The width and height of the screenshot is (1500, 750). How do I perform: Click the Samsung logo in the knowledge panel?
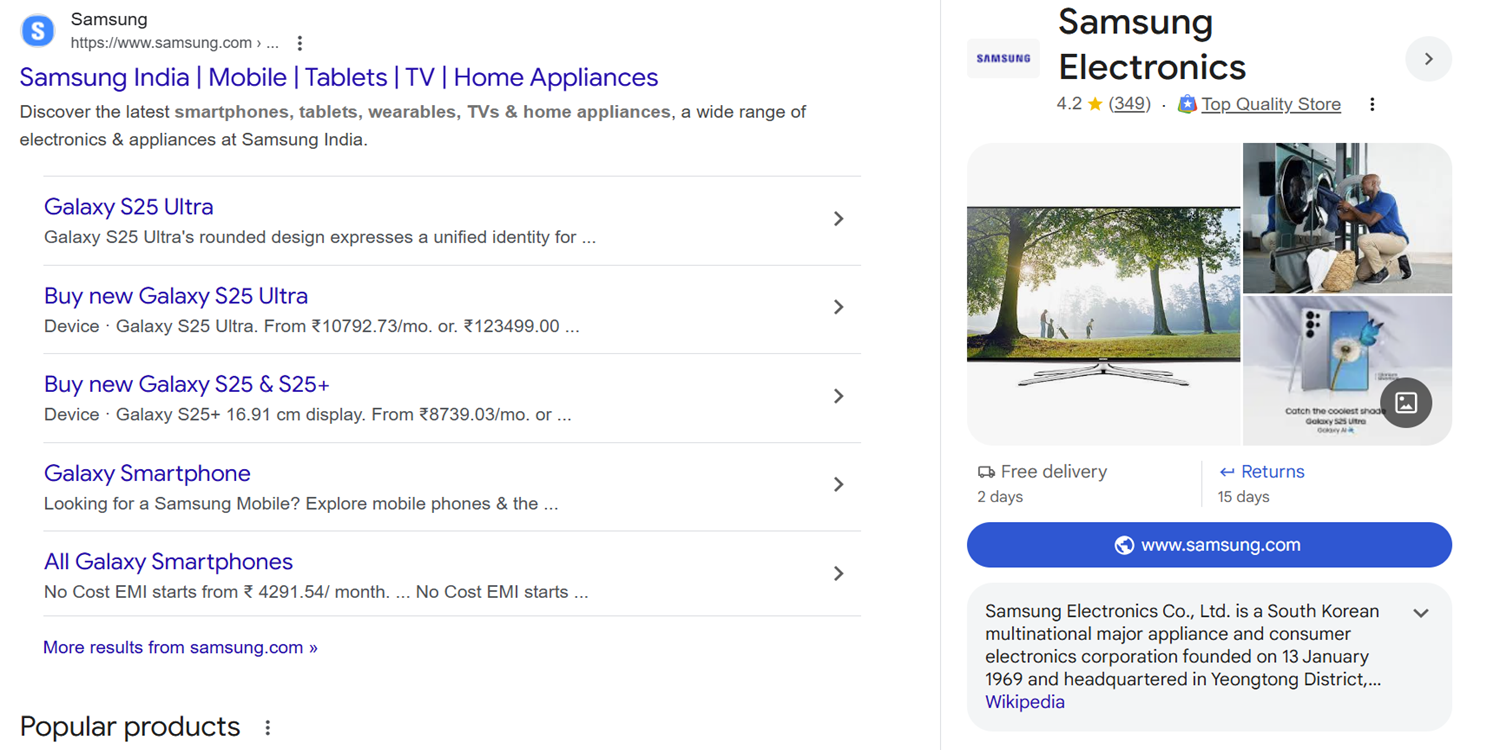click(1003, 59)
